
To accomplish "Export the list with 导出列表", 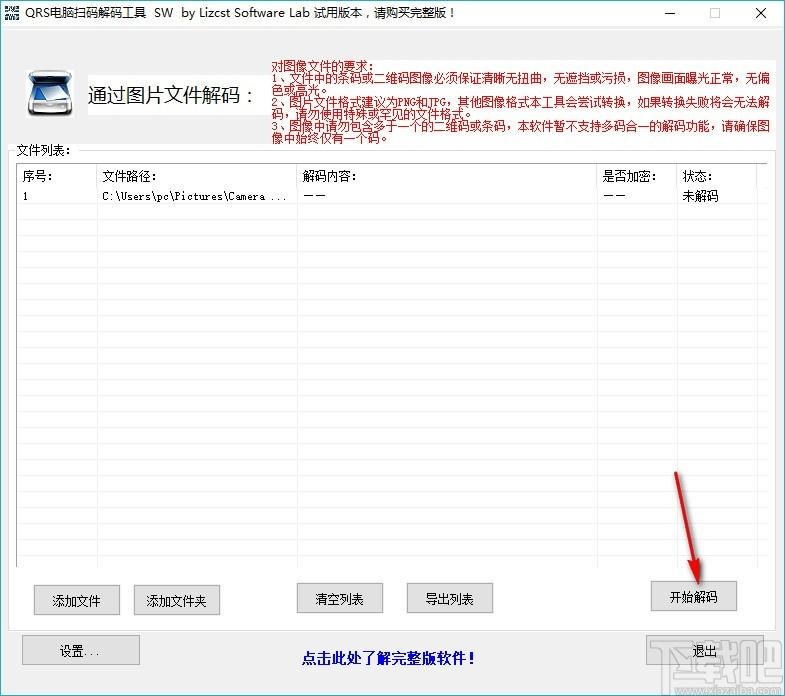I will (x=450, y=598).
